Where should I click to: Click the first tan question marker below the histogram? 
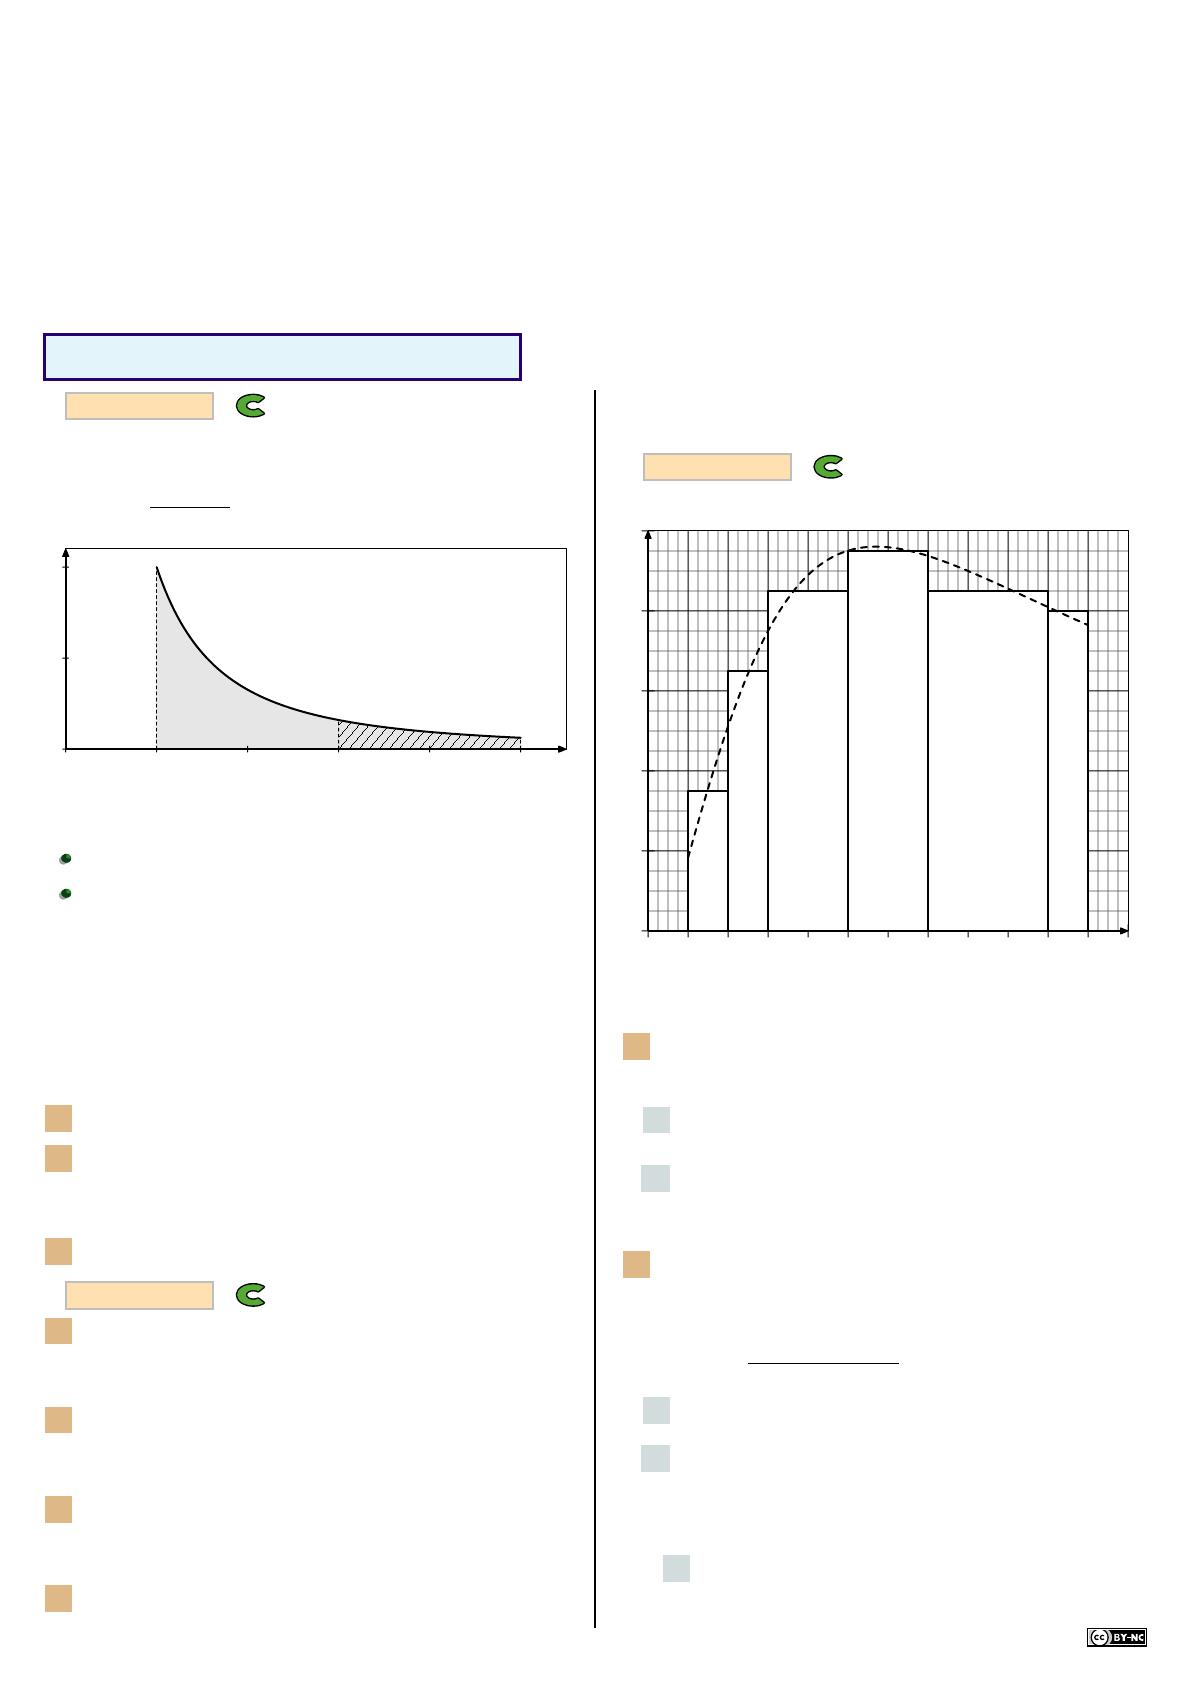(636, 1046)
